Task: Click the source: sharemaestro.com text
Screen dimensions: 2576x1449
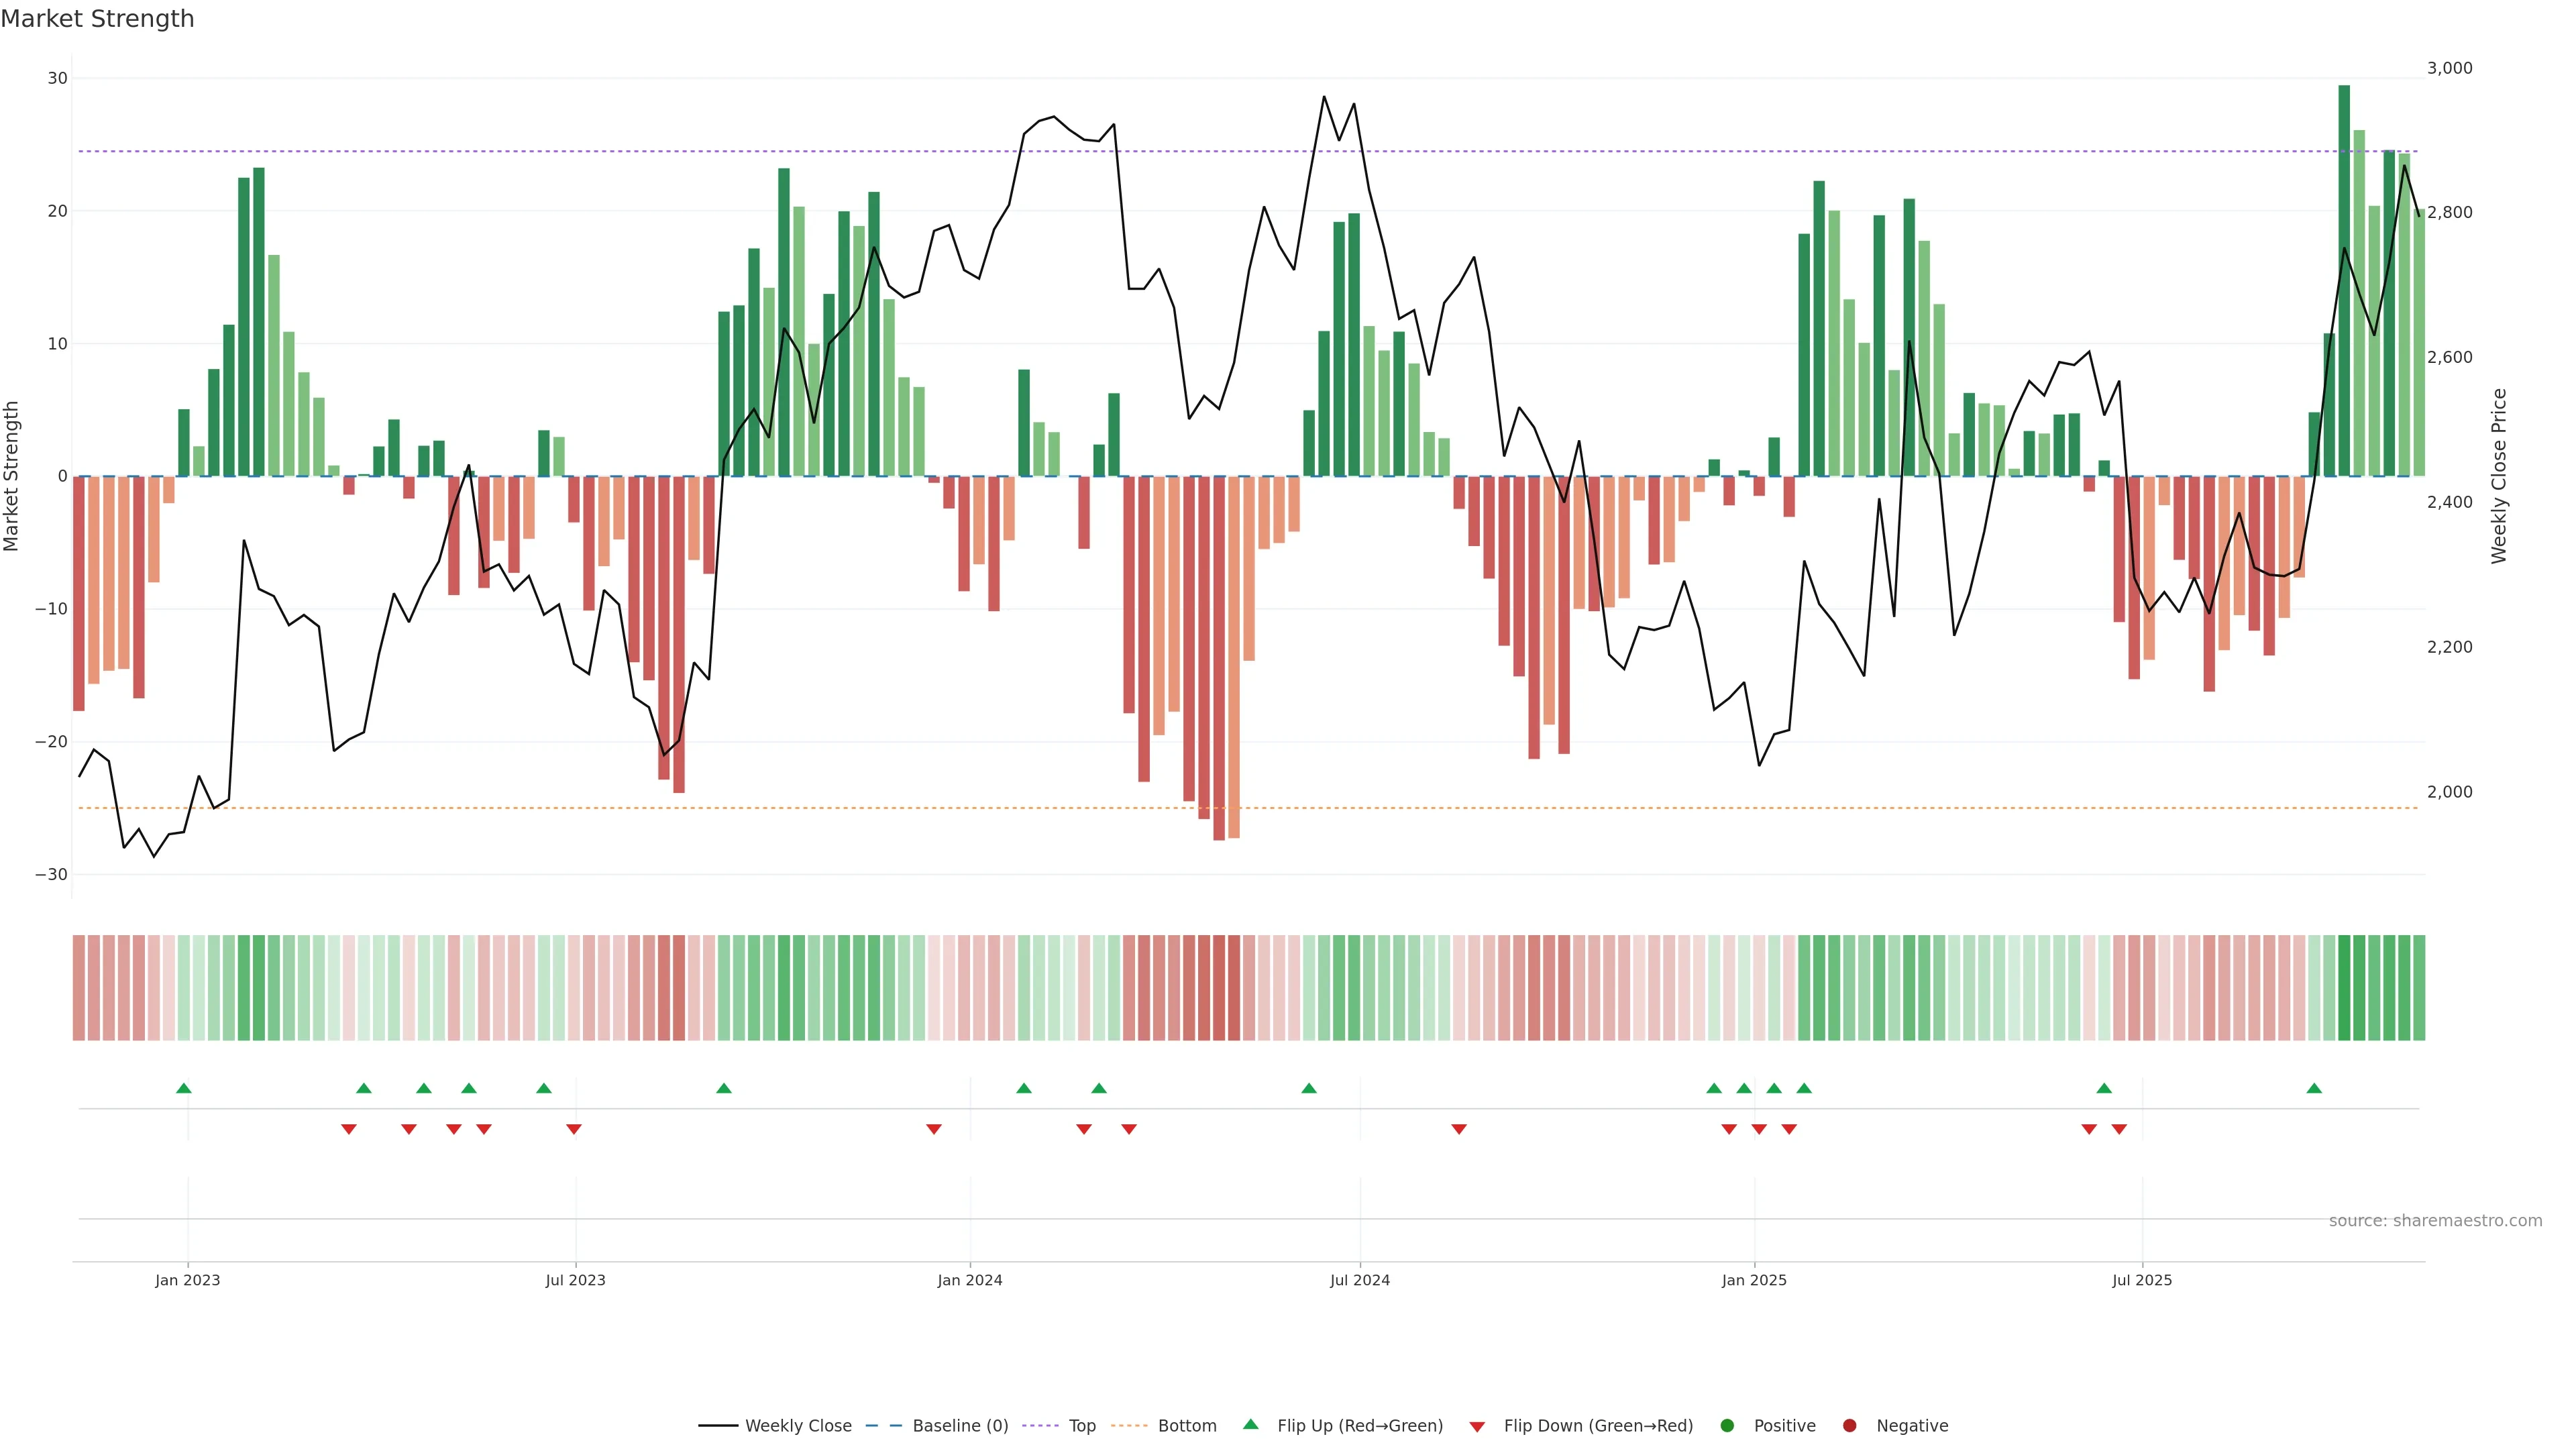Action: click(2435, 1220)
